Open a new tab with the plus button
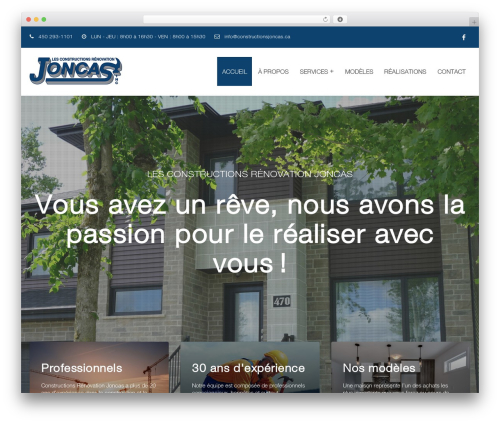The height and width of the screenshot is (423, 500). click(474, 22)
